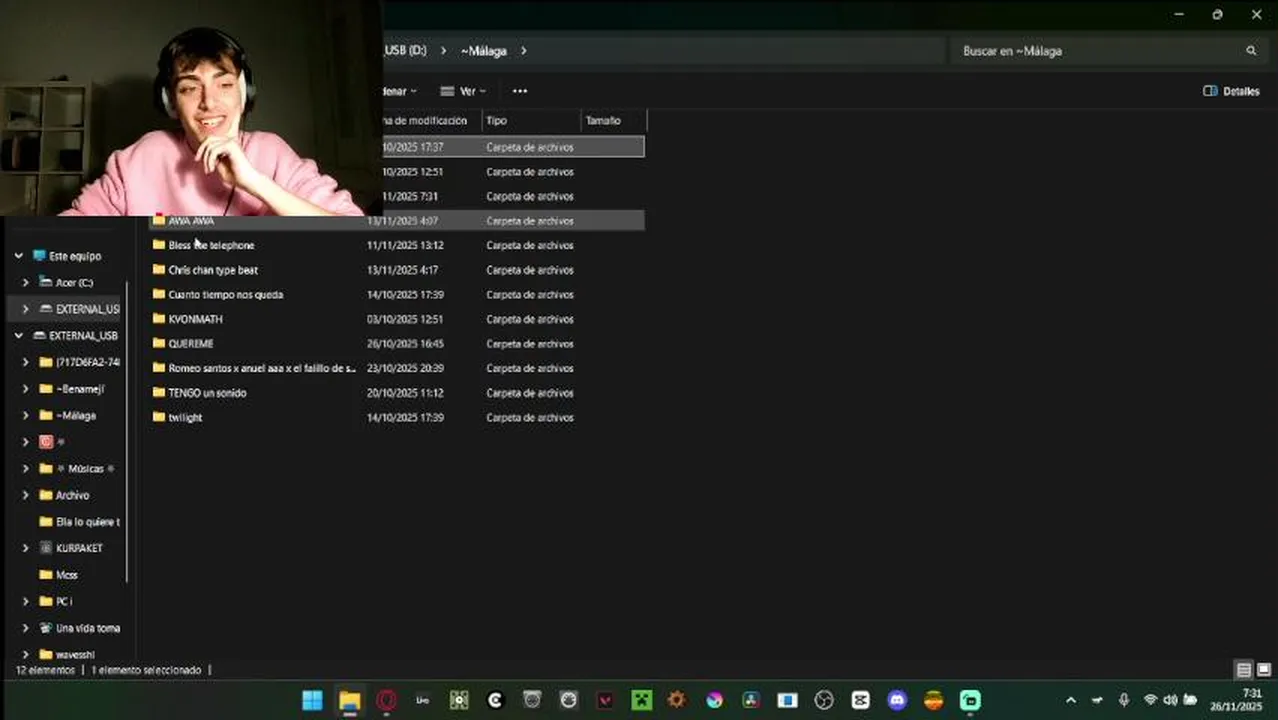
Task: Click the ~Málaga breadcrumb segment
Action: coord(484,50)
